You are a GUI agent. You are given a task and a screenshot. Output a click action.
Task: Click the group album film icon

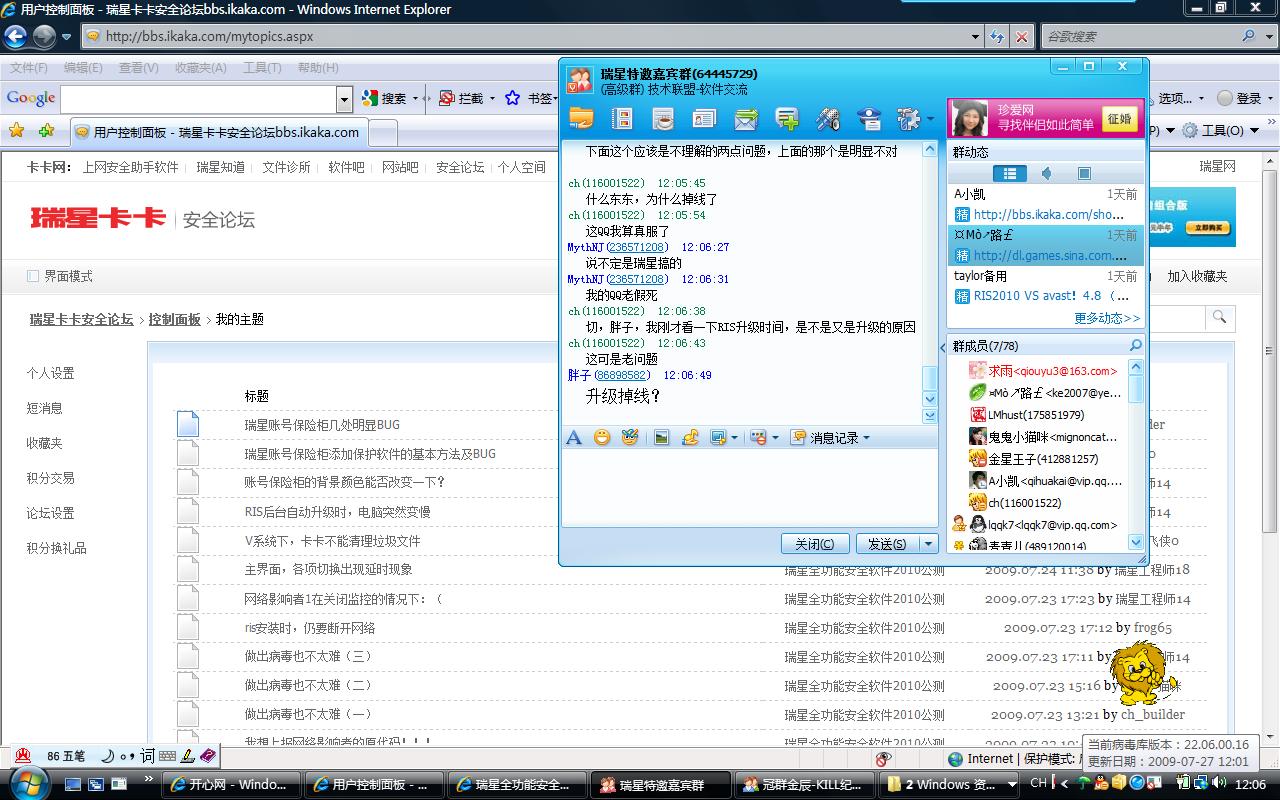pos(622,119)
